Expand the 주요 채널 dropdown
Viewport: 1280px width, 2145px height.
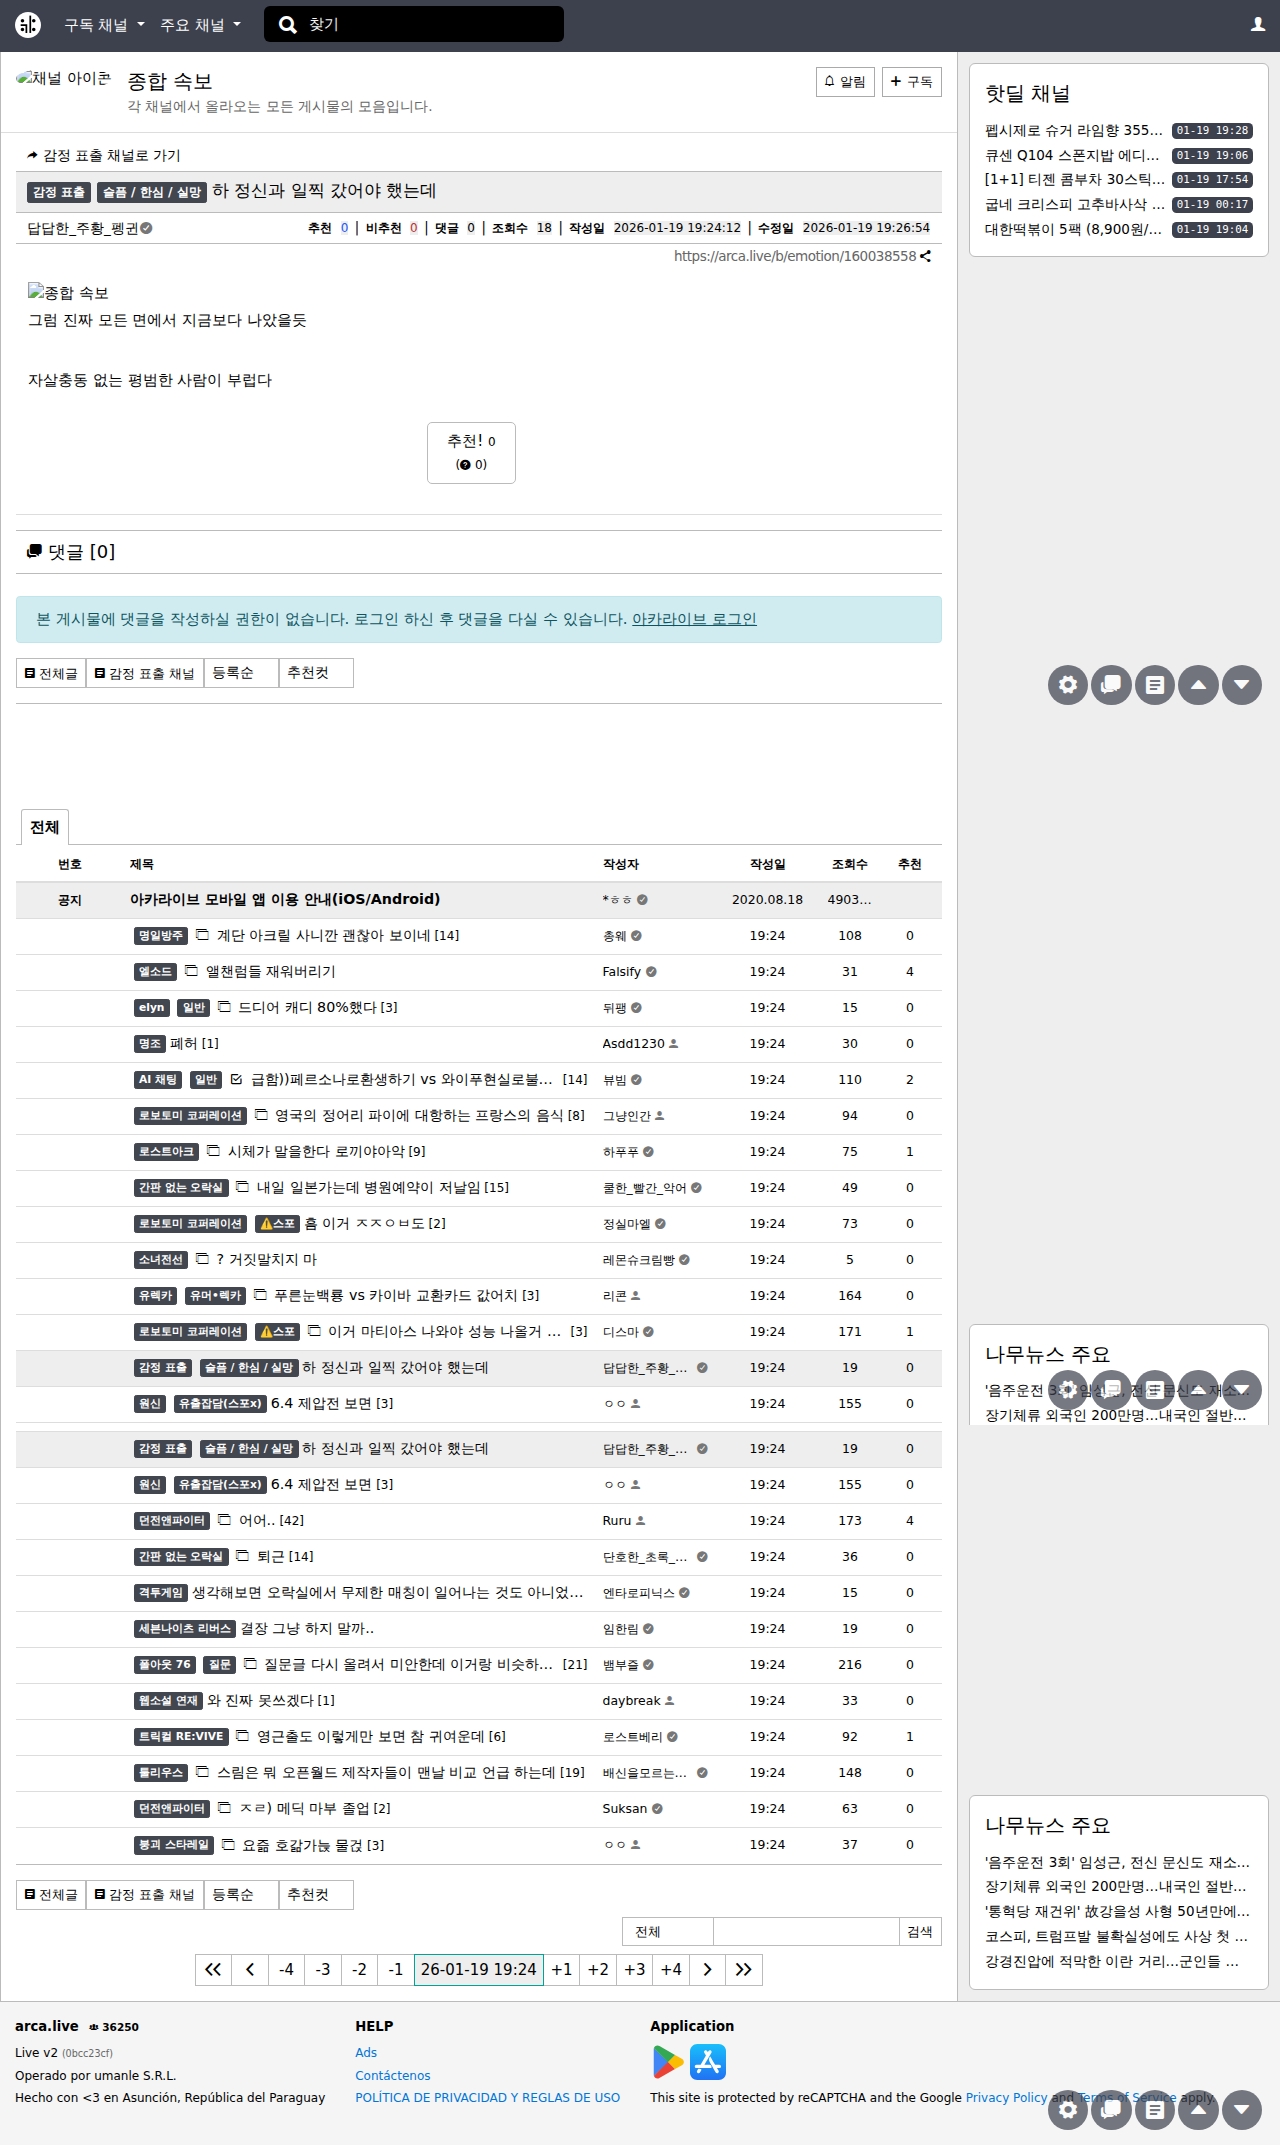coord(200,25)
